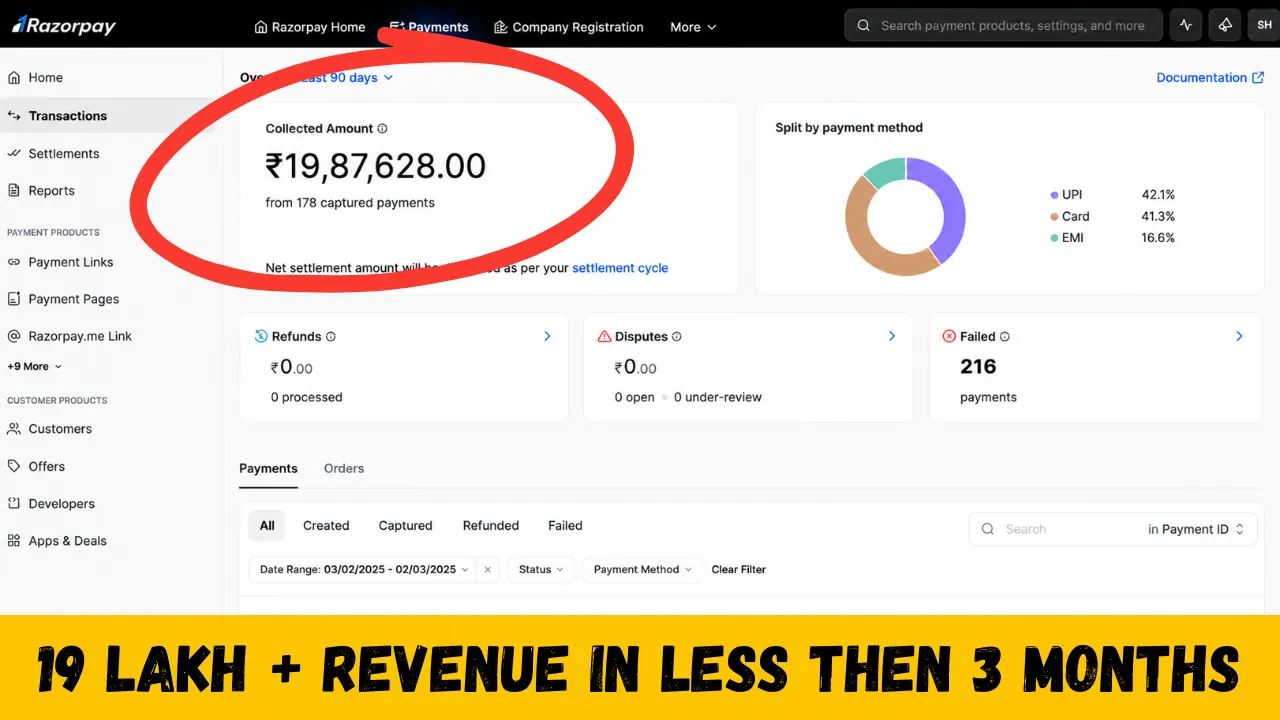
Task: Open Company Registration in top navigation
Action: click(x=569, y=27)
